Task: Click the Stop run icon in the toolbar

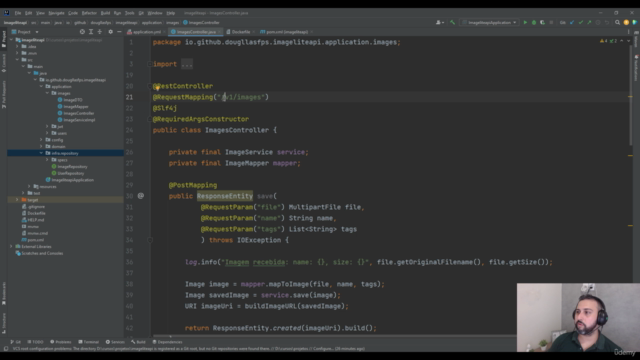Action: point(551,22)
